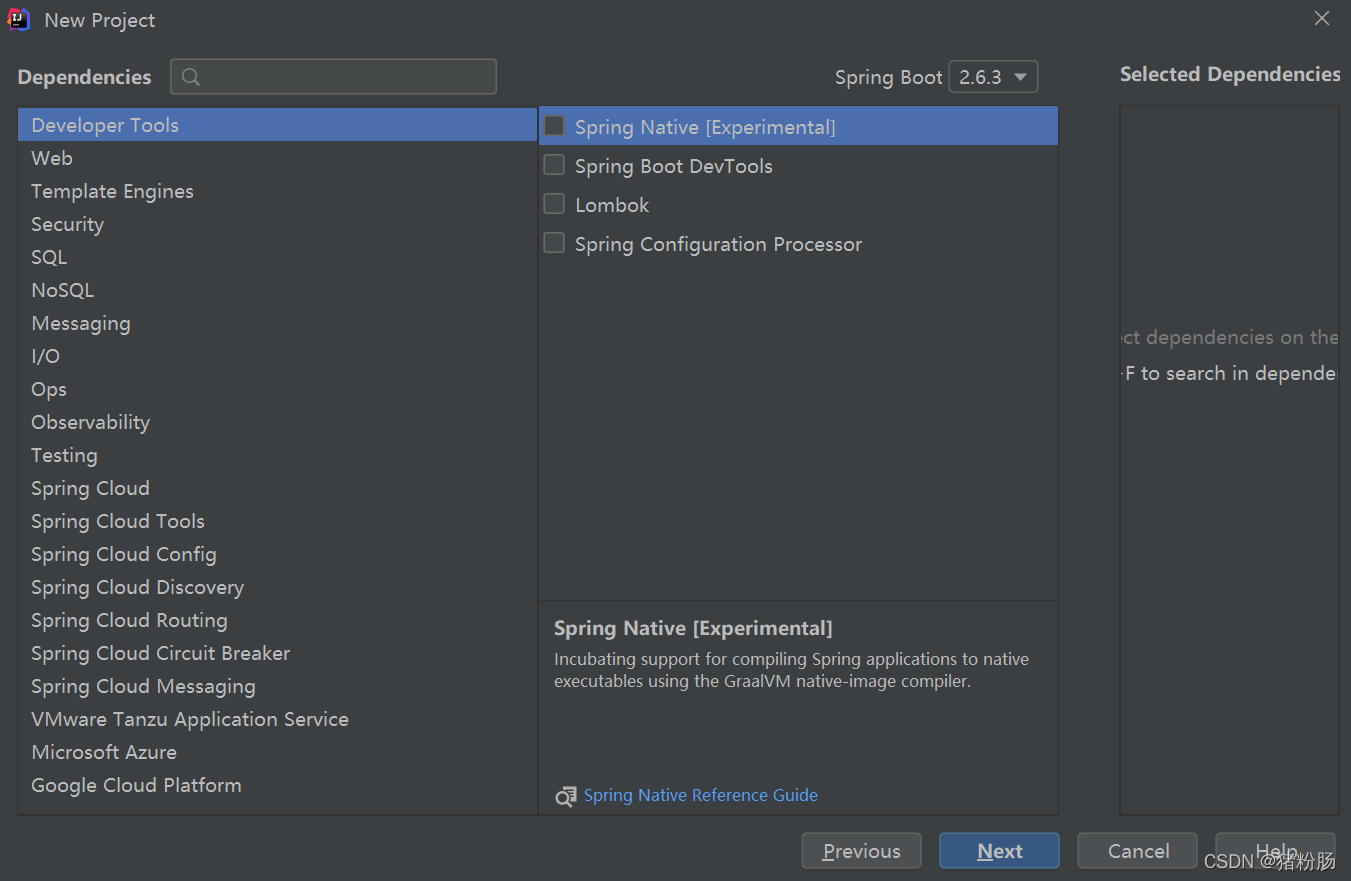
Task: Enable the Spring Native [Experimental] checkbox
Action: 554,127
